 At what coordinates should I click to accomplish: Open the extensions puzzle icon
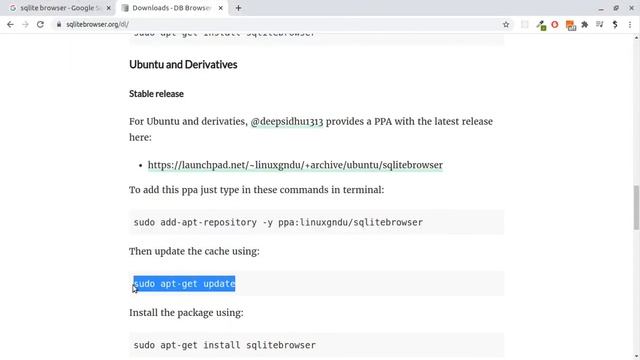(584, 24)
